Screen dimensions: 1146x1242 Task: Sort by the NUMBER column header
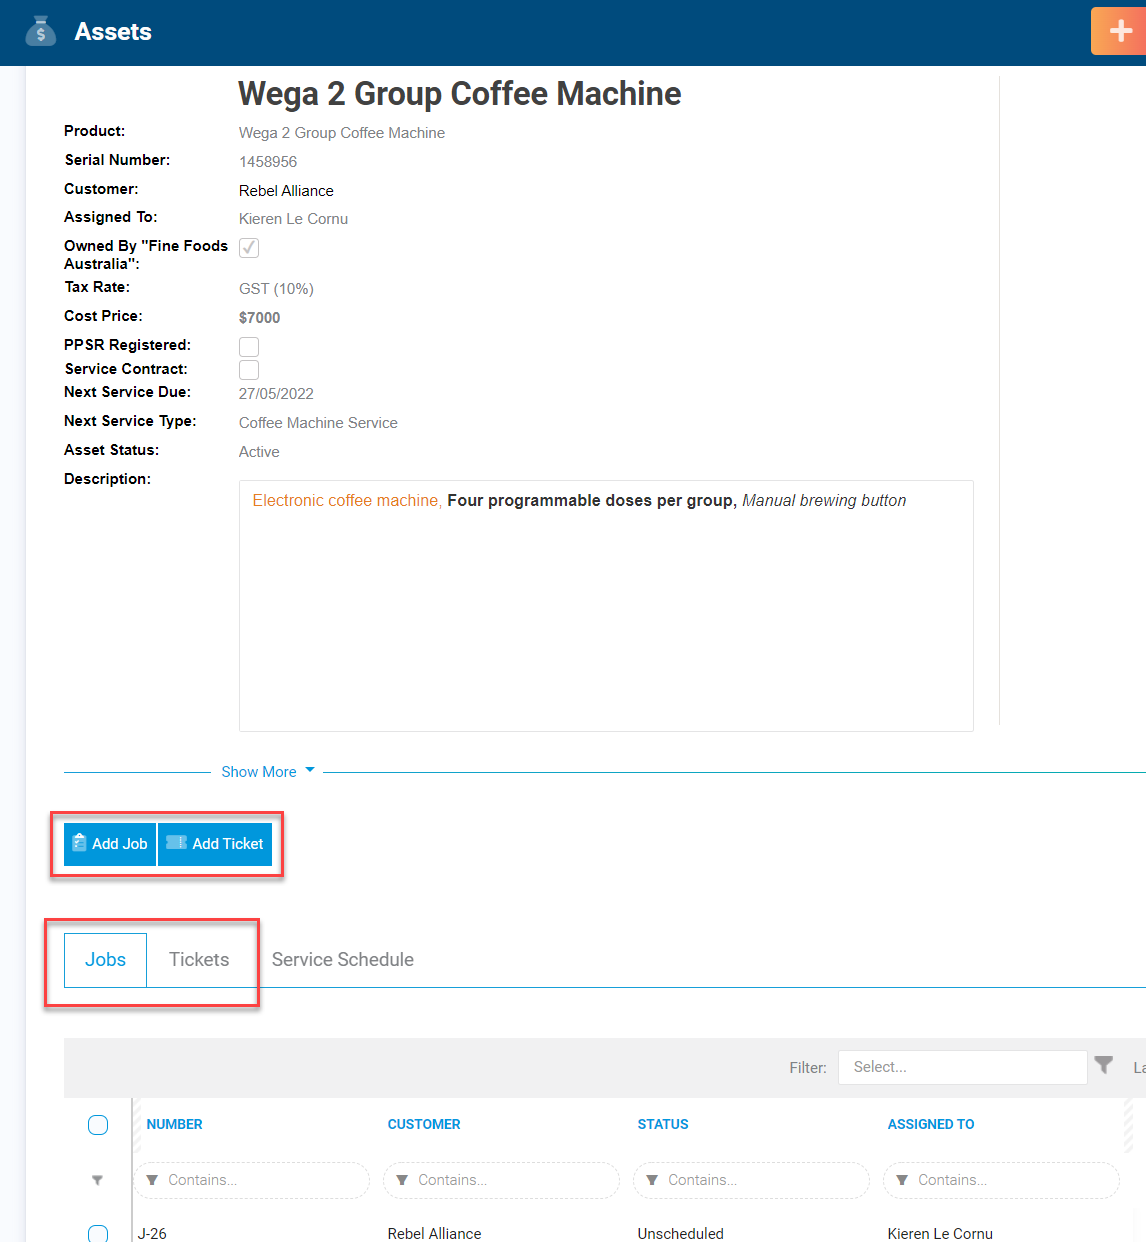pyautogui.click(x=175, y=1125)
